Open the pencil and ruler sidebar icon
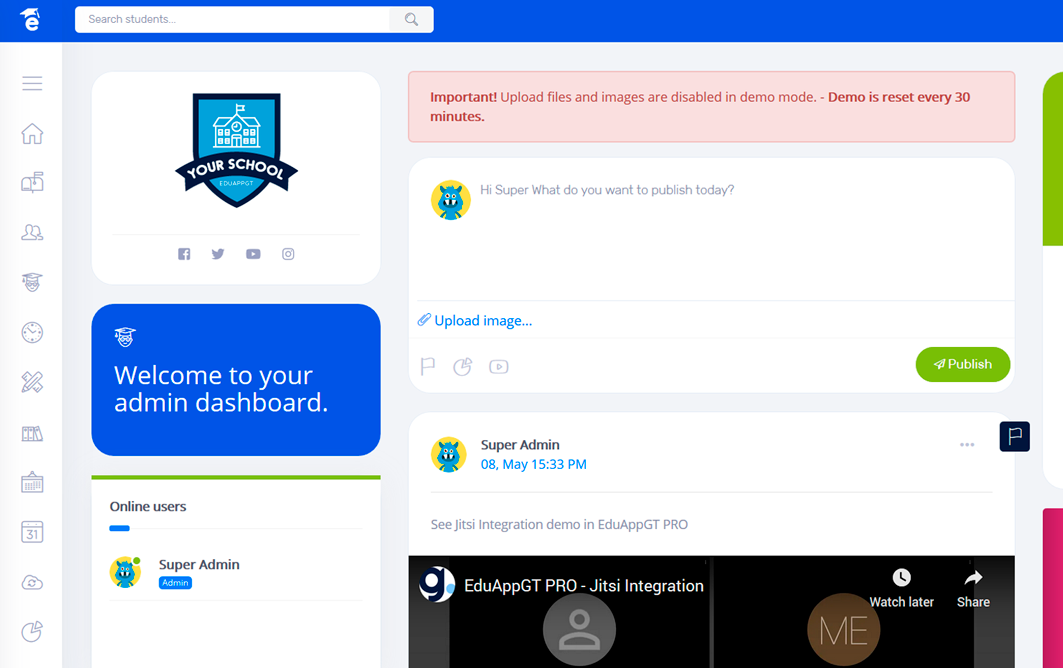The height and width of the screenshot is (668, 1063). pyautogui.click(x=32, y=382)
